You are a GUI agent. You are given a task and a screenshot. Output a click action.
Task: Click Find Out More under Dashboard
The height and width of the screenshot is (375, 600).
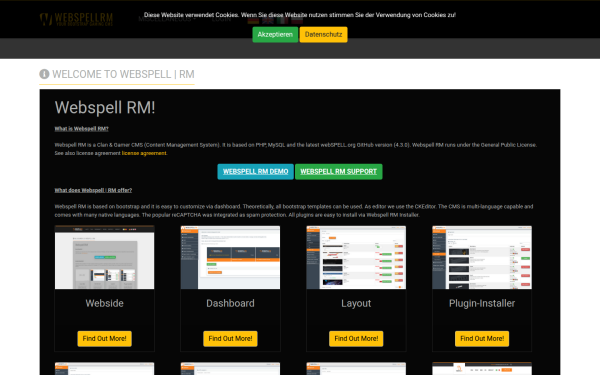tap(230, 339)
